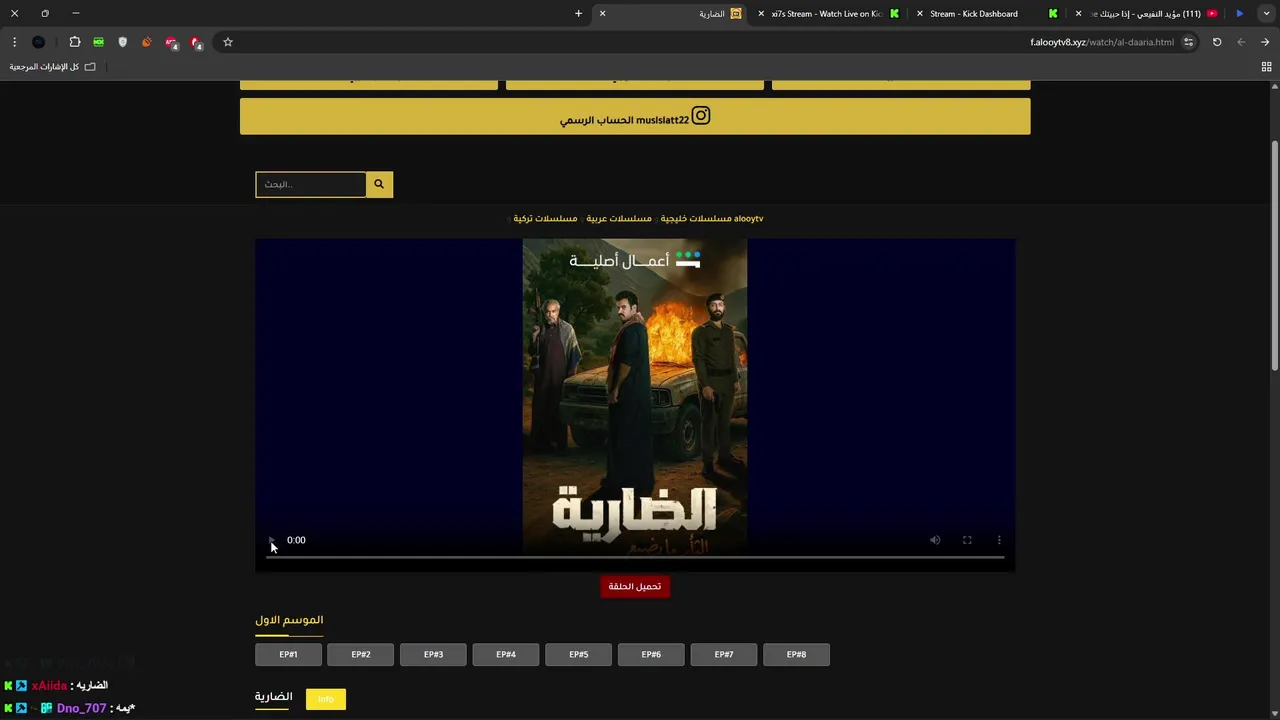Viewport: 1280px width, 720px height.
Task: Close the 'الضارية' tab
Action: [602, 14]
